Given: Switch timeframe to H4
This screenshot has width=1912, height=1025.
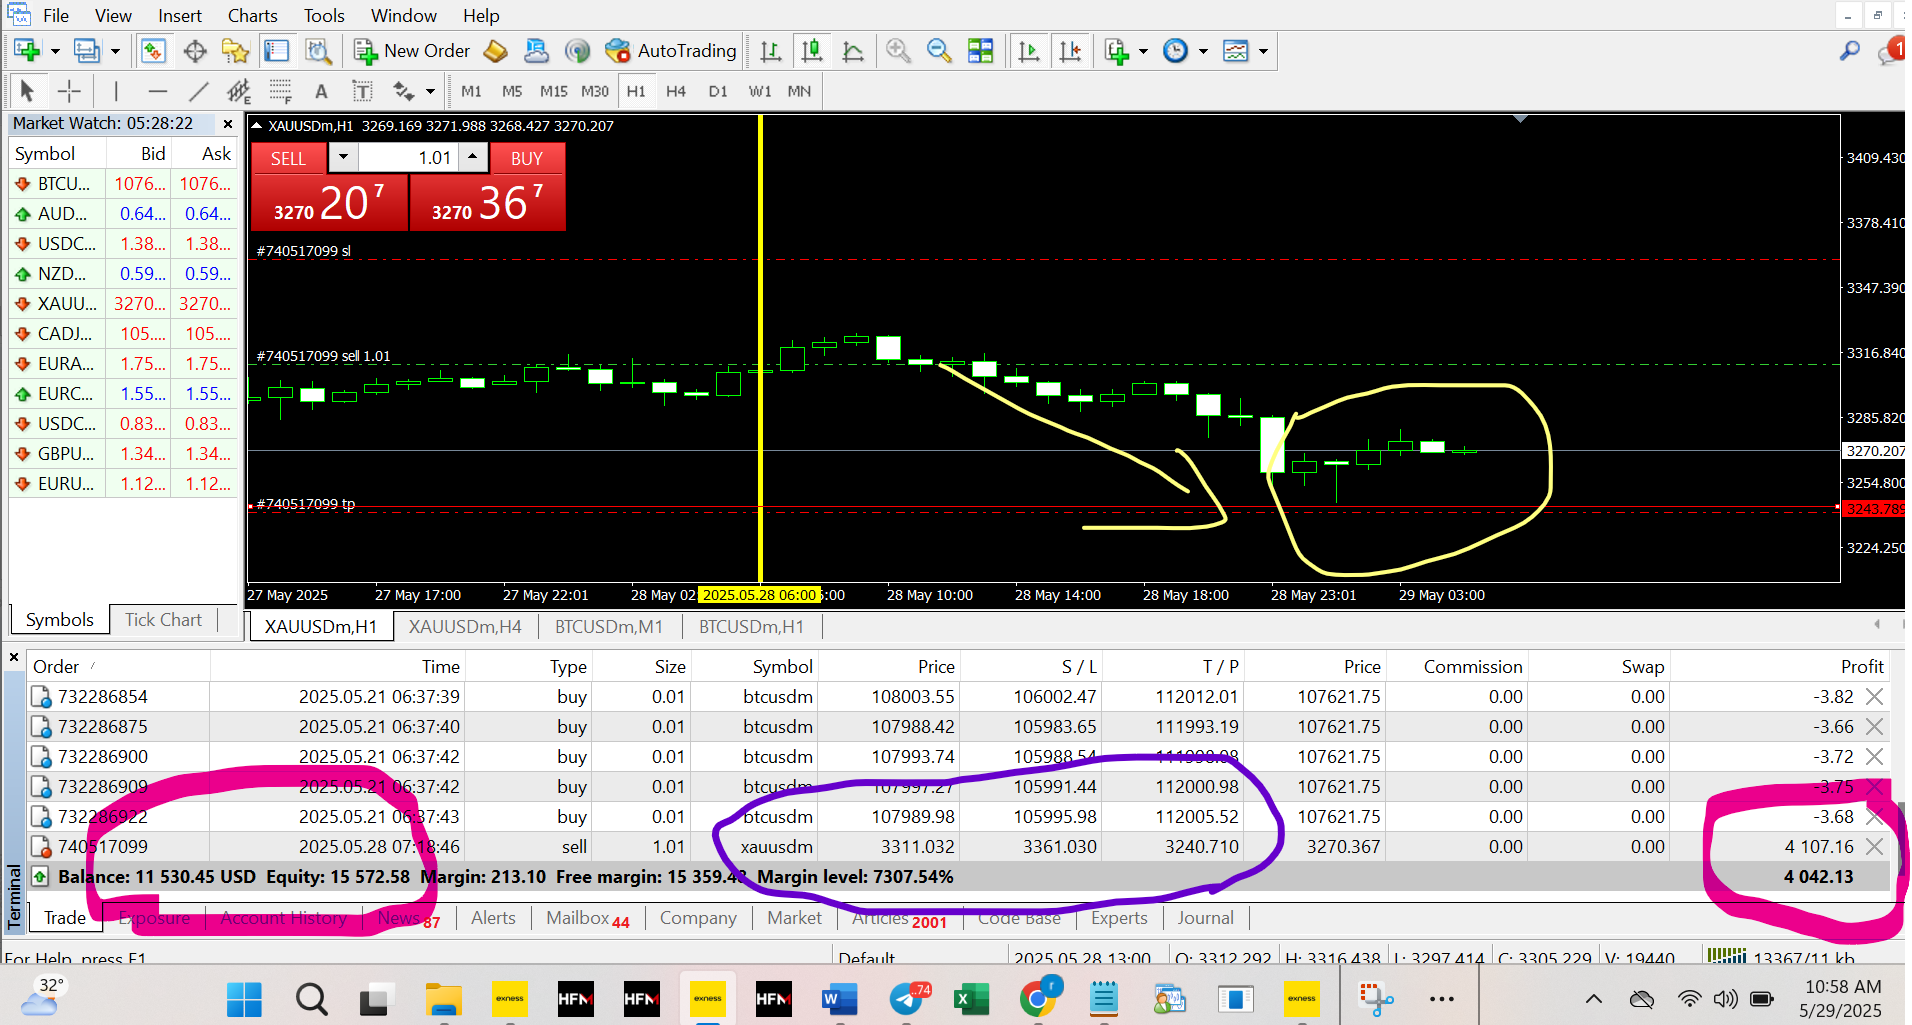Looking at the screenshot, I should click(676, 91).
